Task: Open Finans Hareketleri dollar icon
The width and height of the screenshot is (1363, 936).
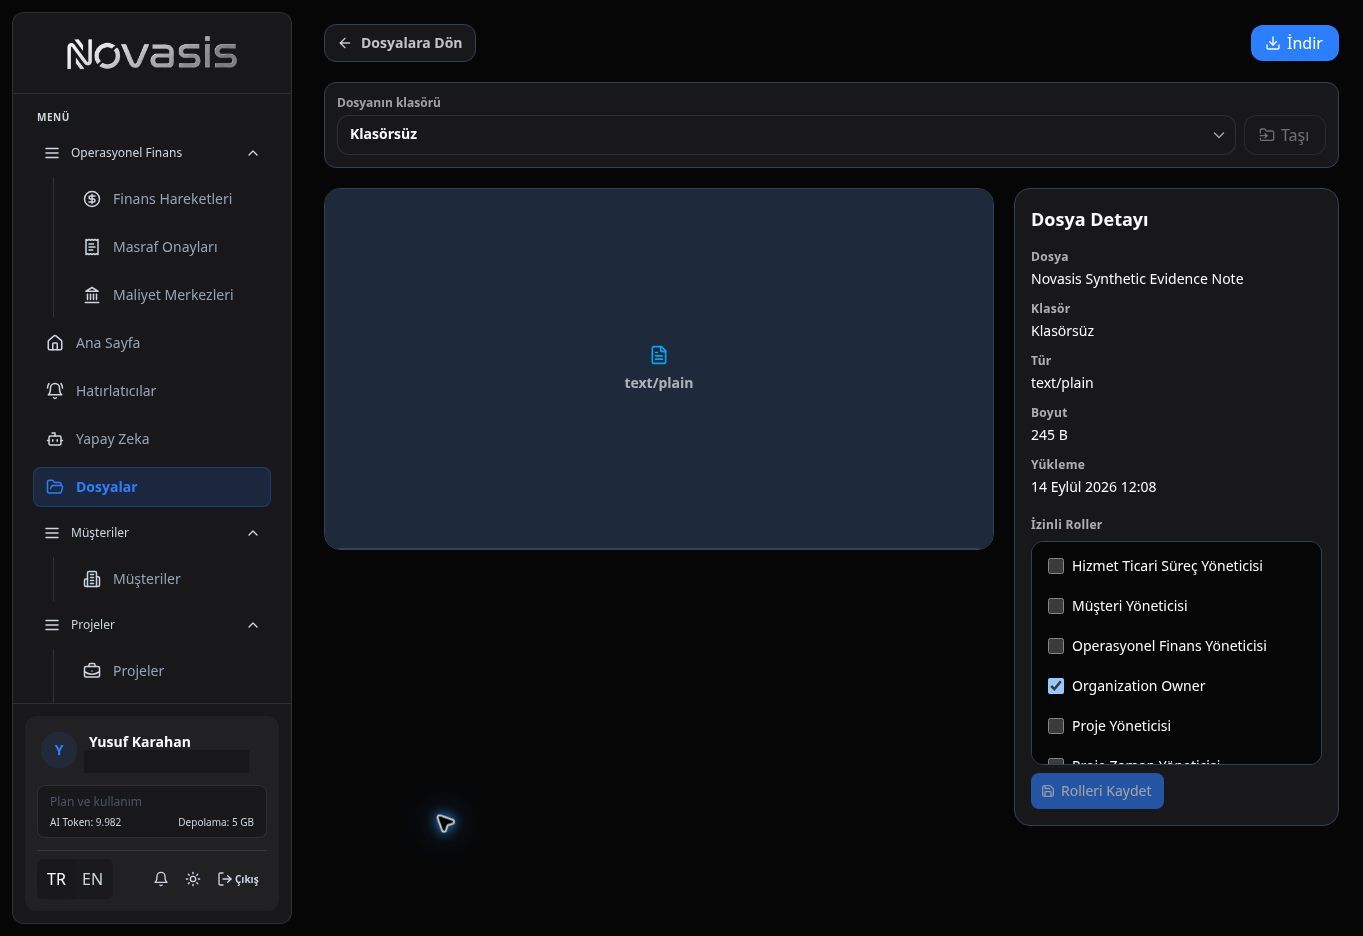Action: 92,199
